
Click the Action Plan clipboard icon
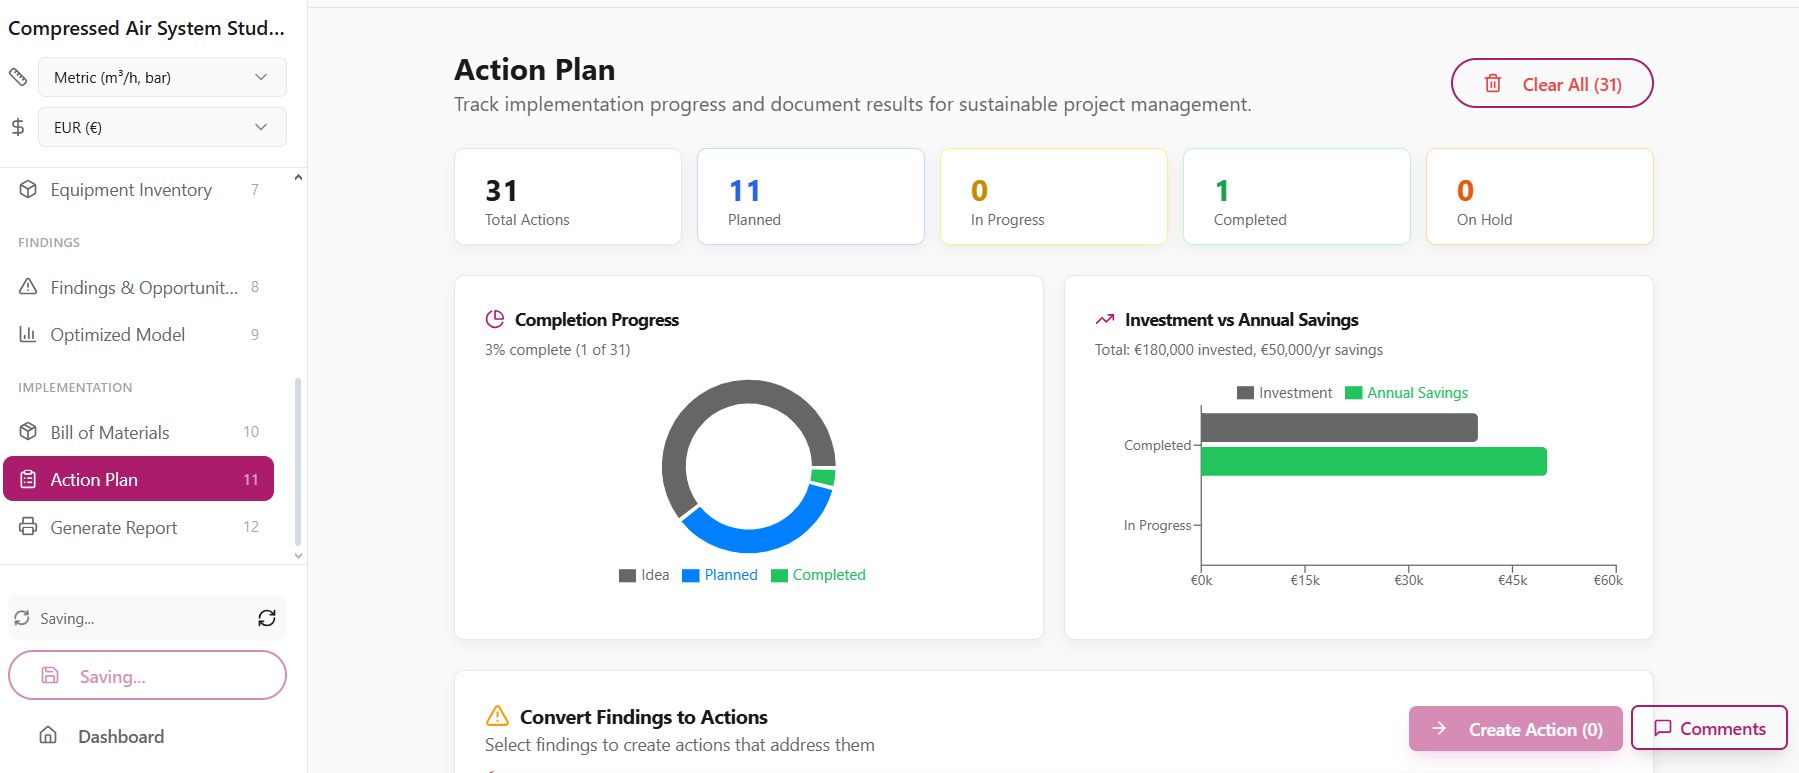click(x=28, y=479)
